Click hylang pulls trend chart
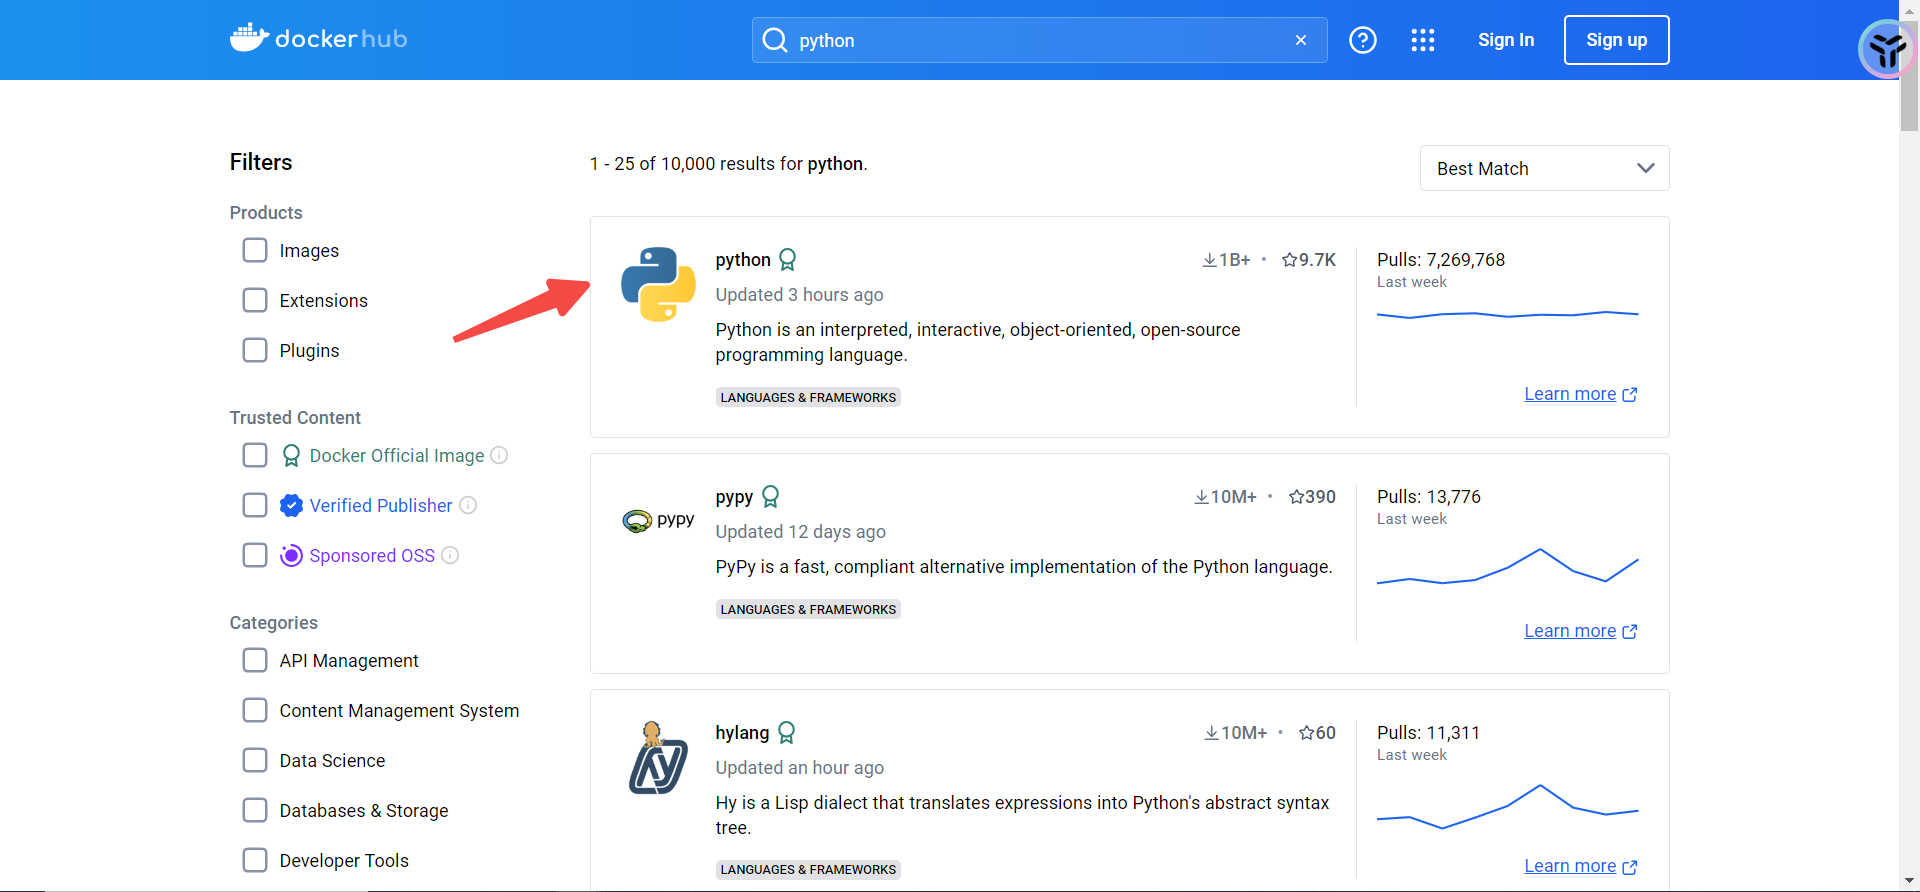The width and height of the screenshot is (1920, 892). click(1507, 806)
